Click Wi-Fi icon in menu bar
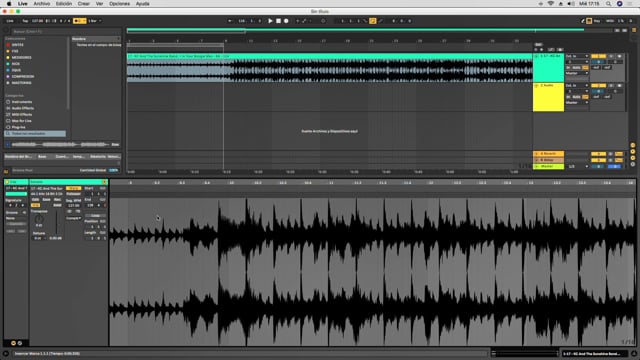This screenshot has width=640, height=360. coord(551,4)
